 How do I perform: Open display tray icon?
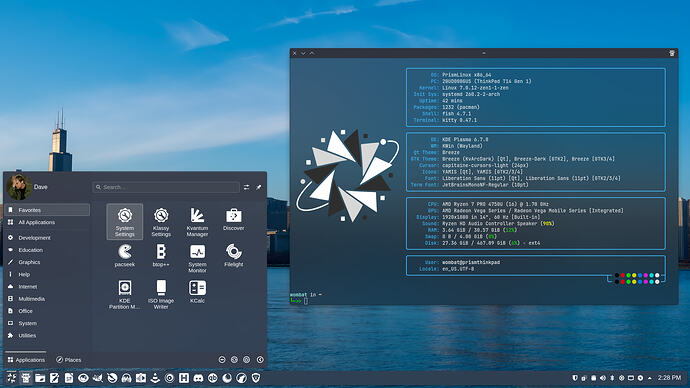[x=631, y=378]
